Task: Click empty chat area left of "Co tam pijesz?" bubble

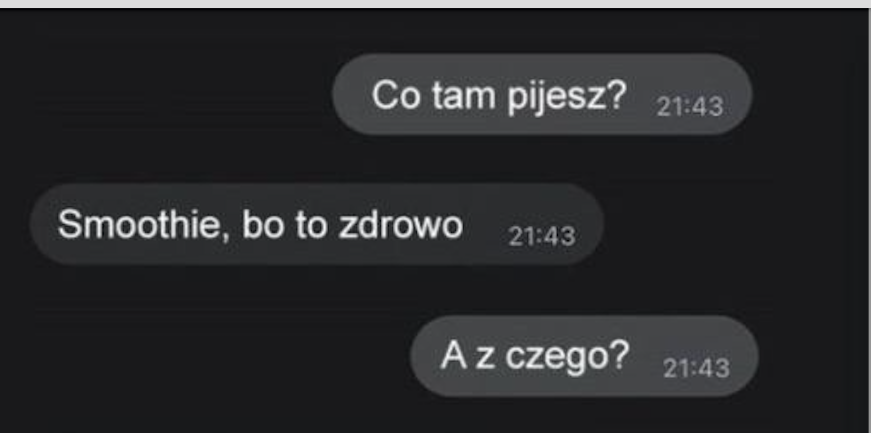Action: [167, 94]
